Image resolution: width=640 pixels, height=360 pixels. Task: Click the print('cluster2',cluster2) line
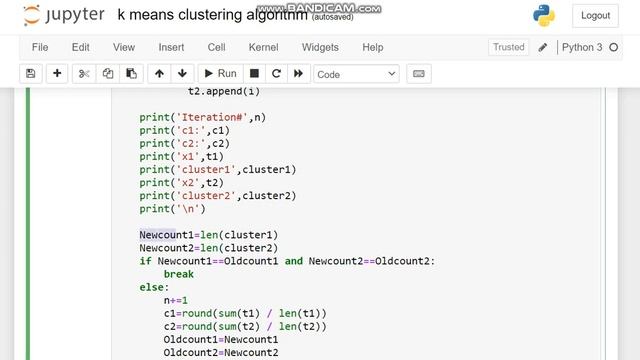click(218, 196)
